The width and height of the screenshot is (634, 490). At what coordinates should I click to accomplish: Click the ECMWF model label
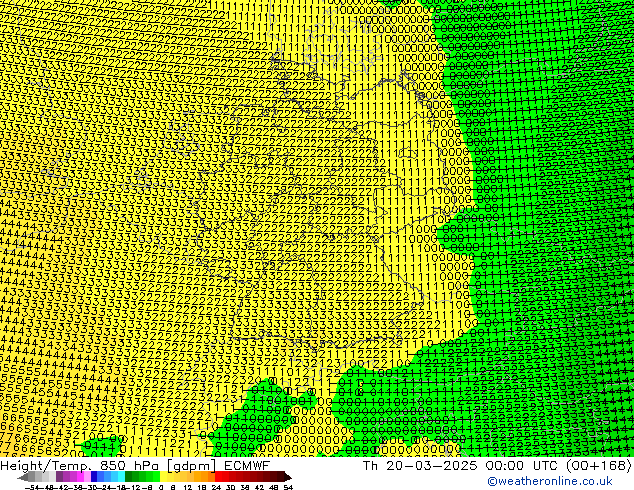[x=246, y=465]
